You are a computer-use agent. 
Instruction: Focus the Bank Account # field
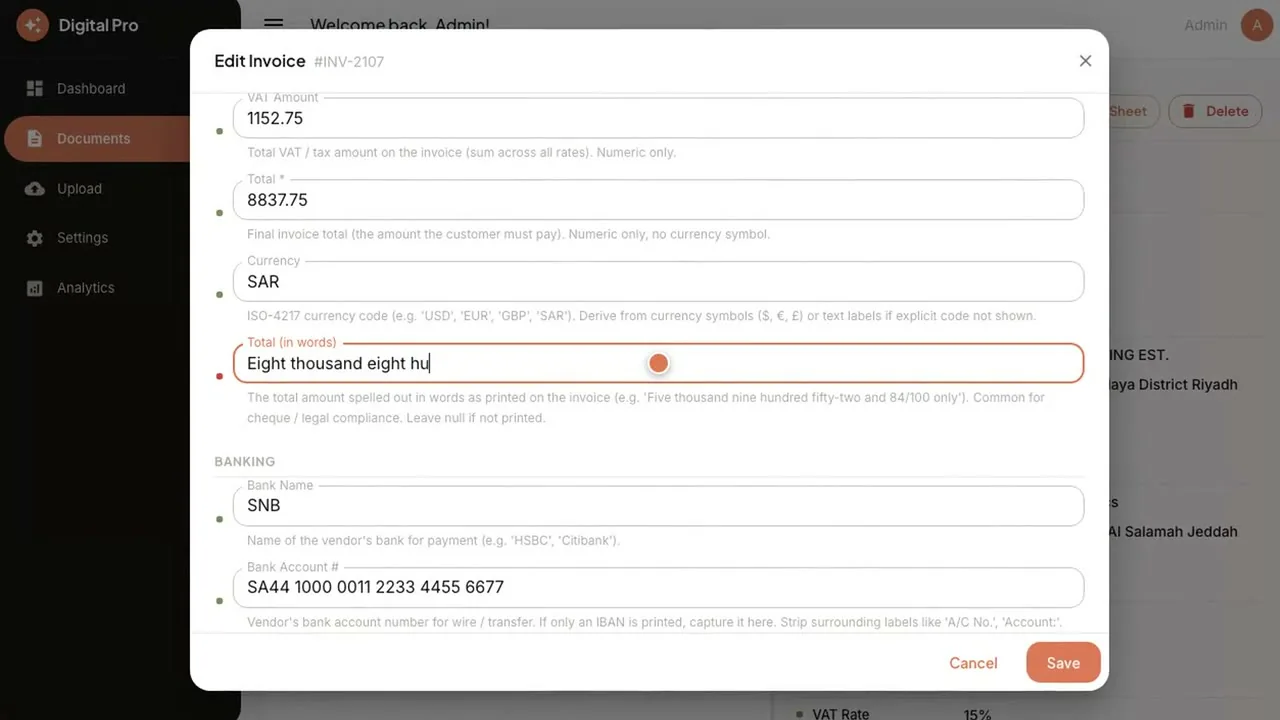[x=658, y=588]
